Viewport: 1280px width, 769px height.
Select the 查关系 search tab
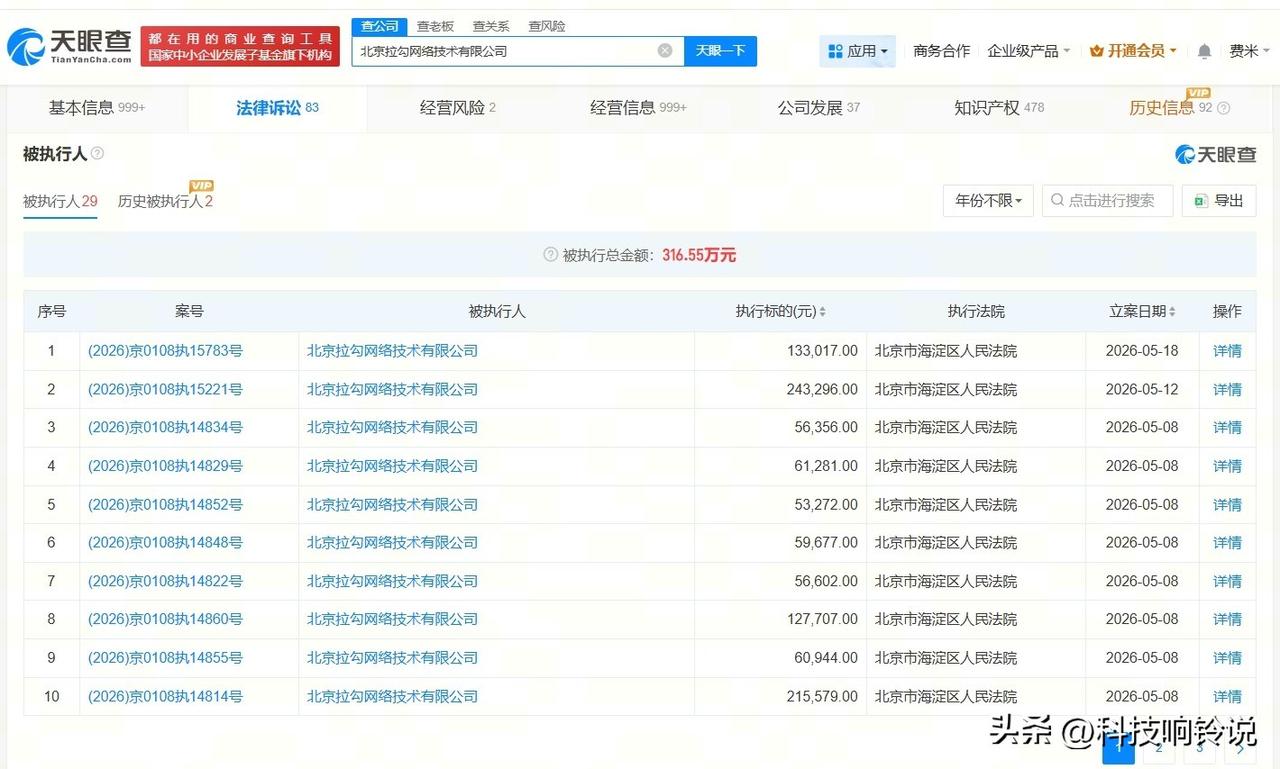pyautogui.click(x=491, y=26)
